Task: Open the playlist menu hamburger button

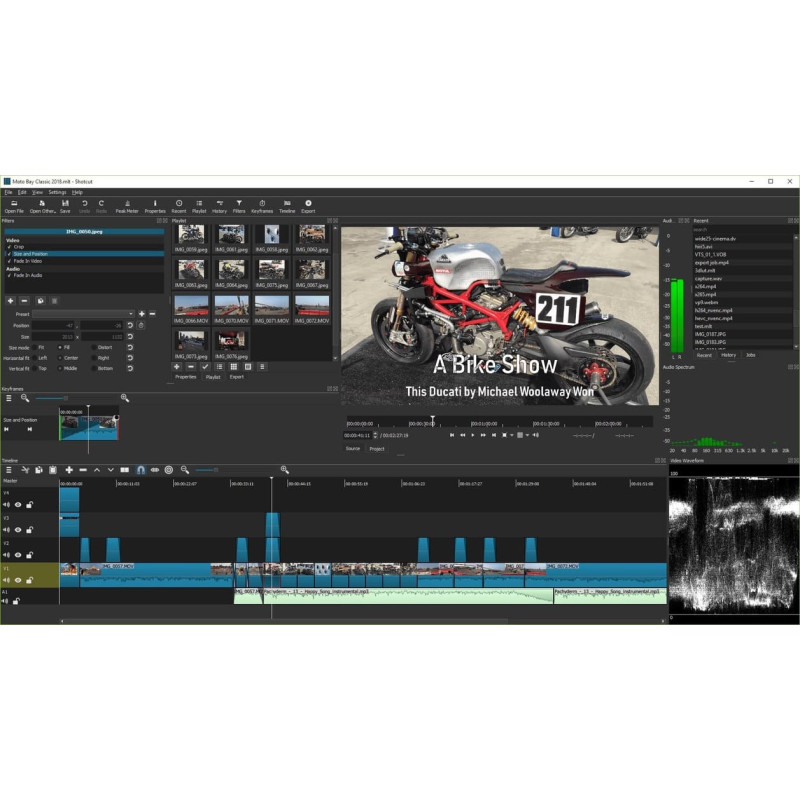Action: (262, 367)
